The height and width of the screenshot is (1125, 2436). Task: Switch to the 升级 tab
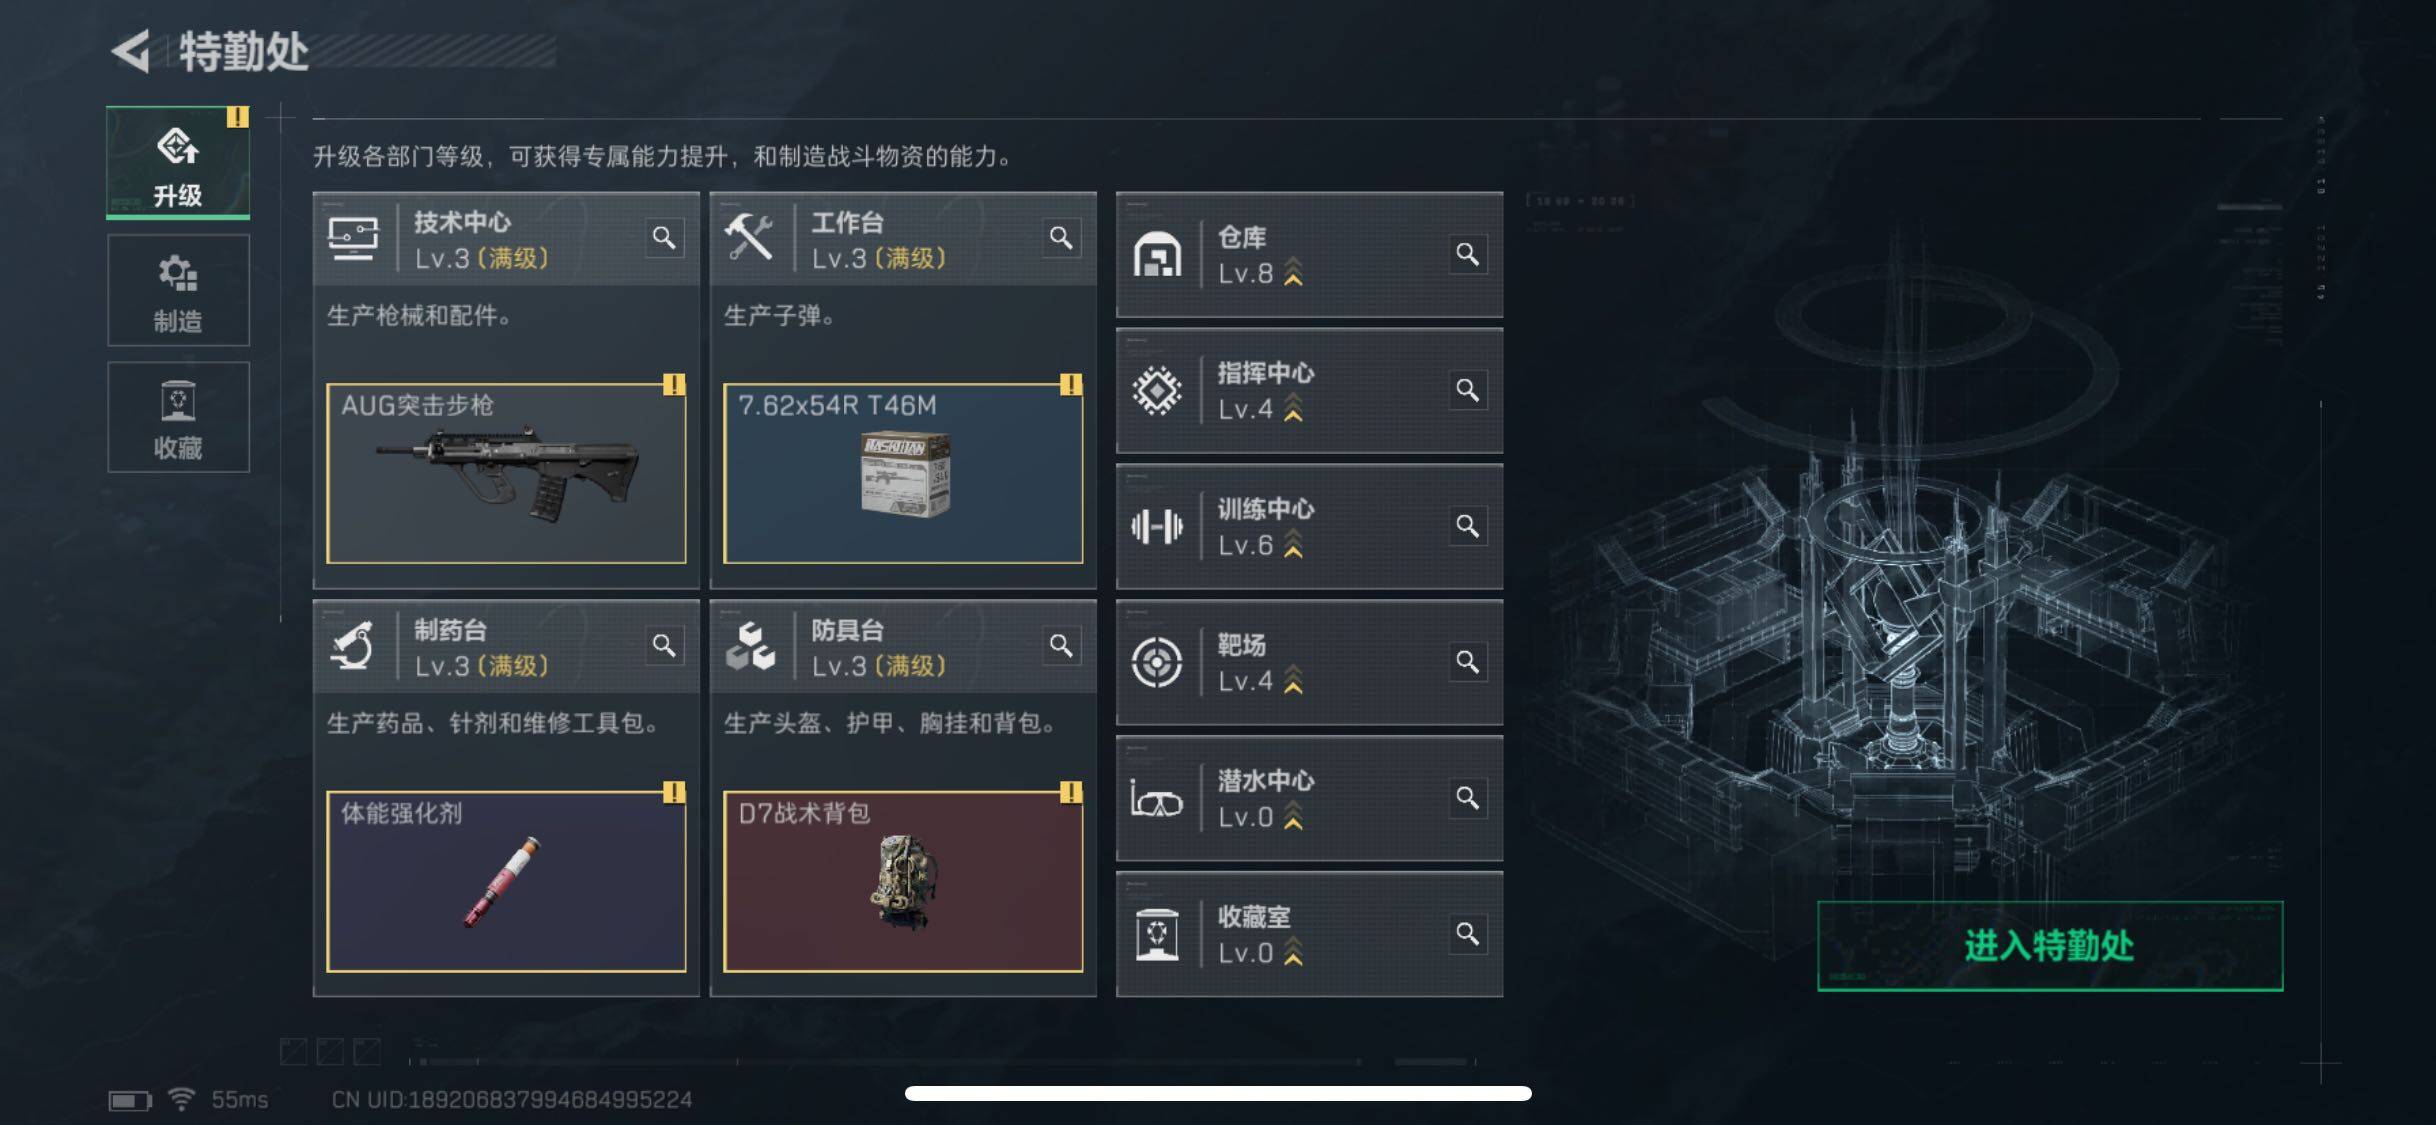pos(178,163)
